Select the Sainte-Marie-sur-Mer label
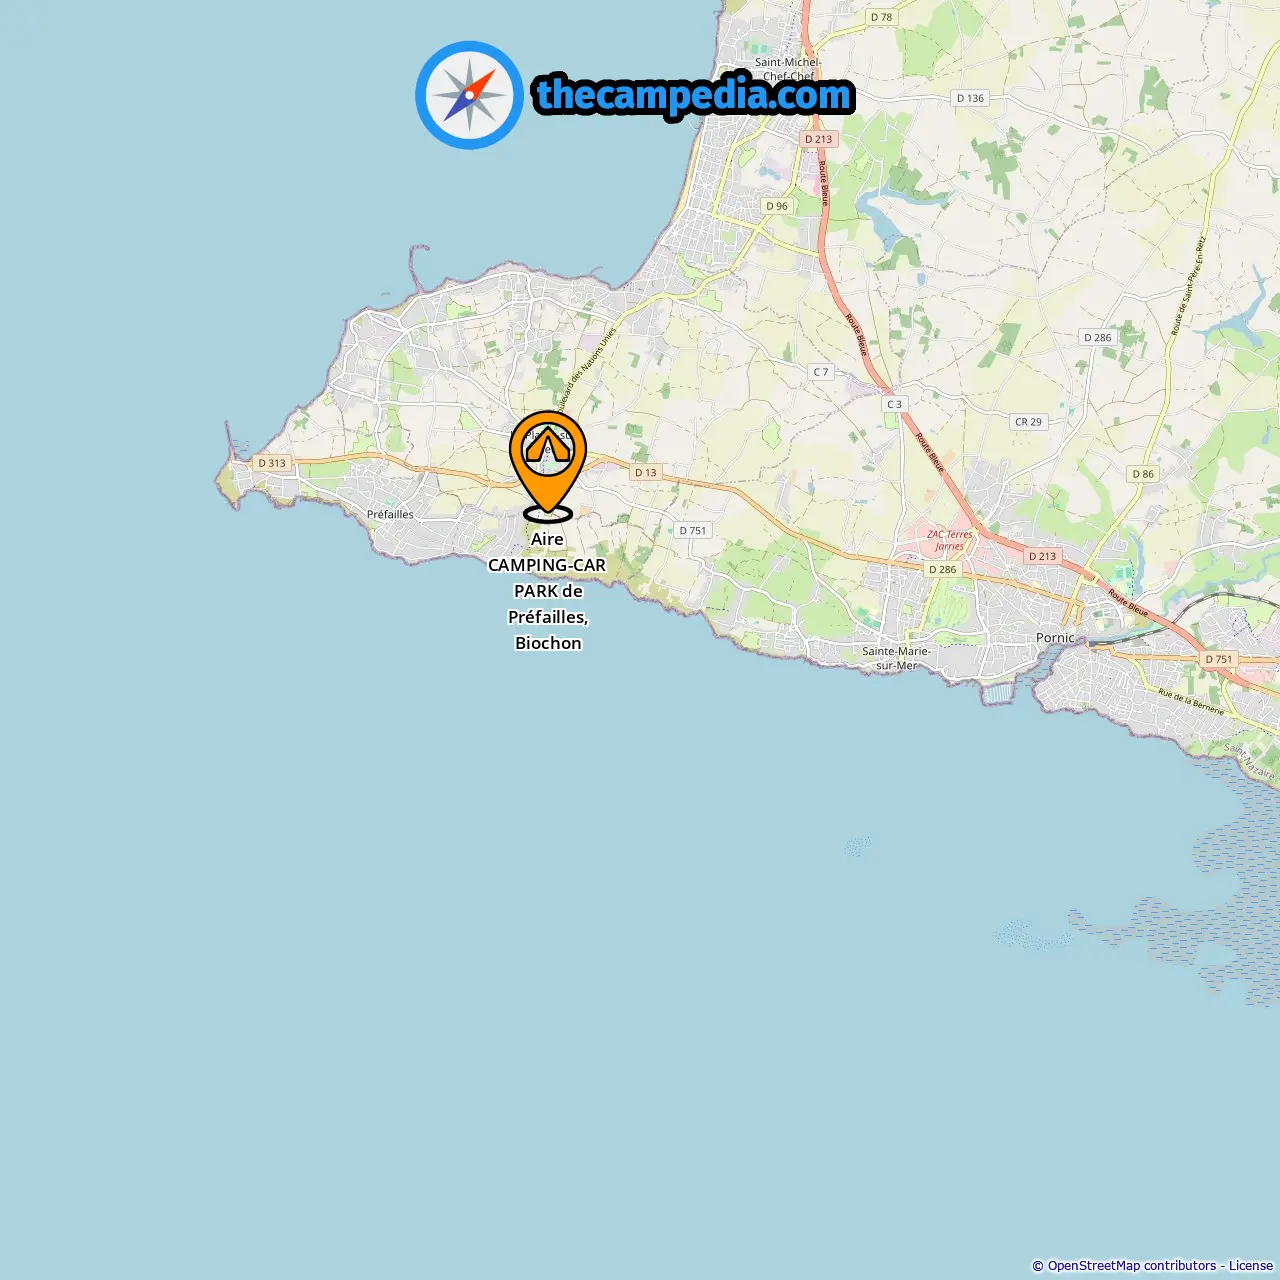 [x=896, y=657]
